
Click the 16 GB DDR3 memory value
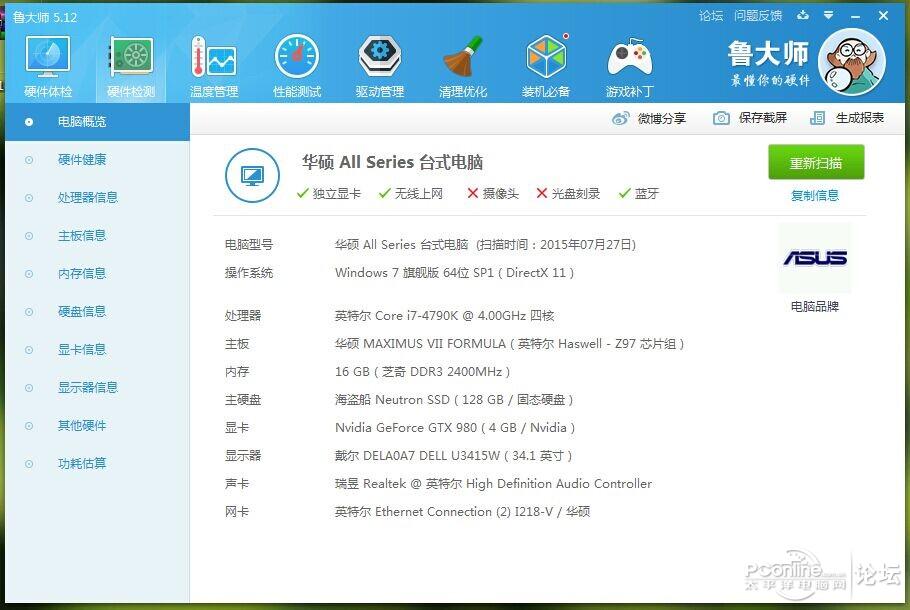tap(422, 372)
